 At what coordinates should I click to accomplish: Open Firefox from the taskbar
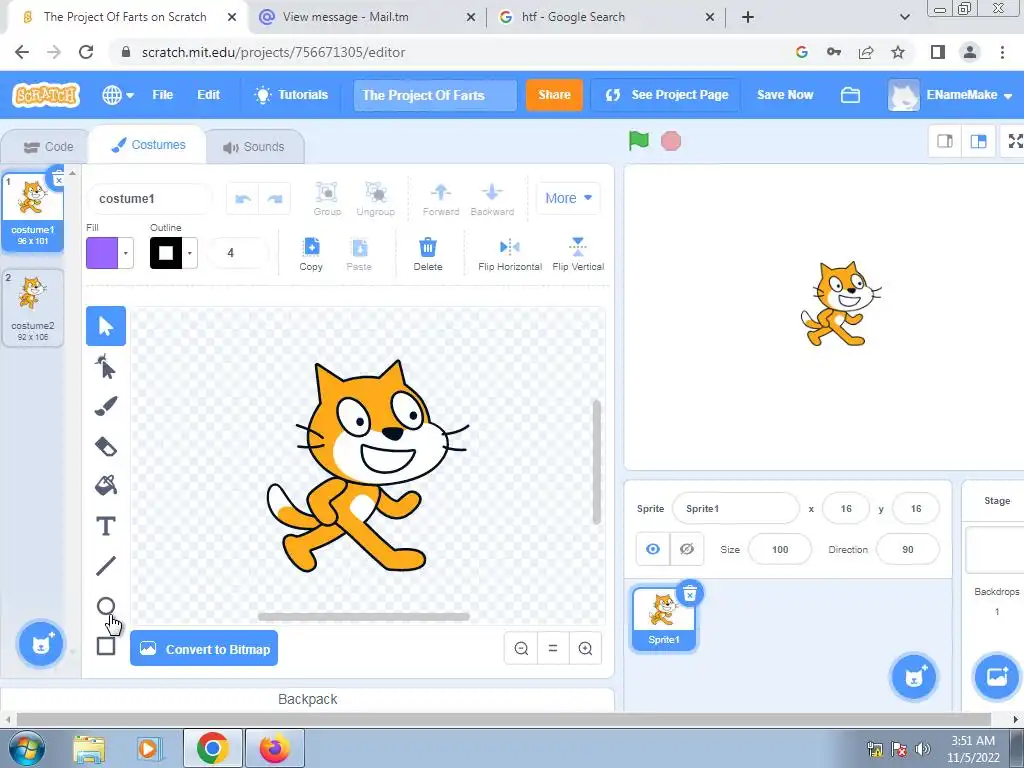[274, 748]
